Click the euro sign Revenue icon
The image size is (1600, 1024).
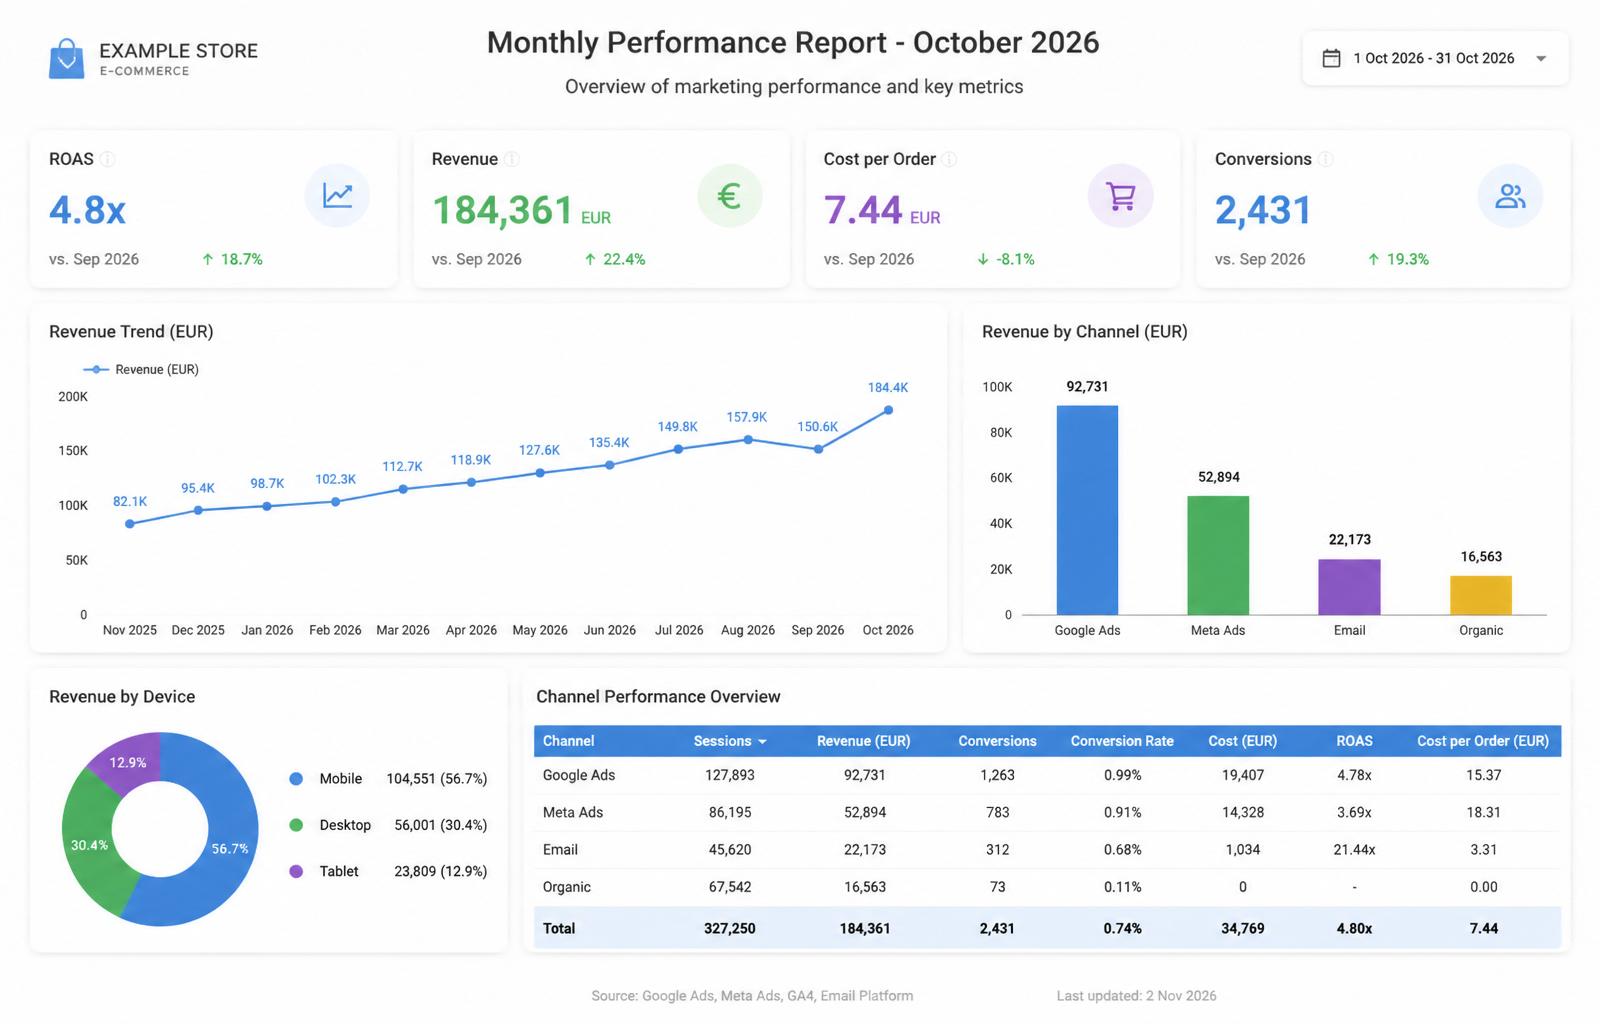click(730, 196)
